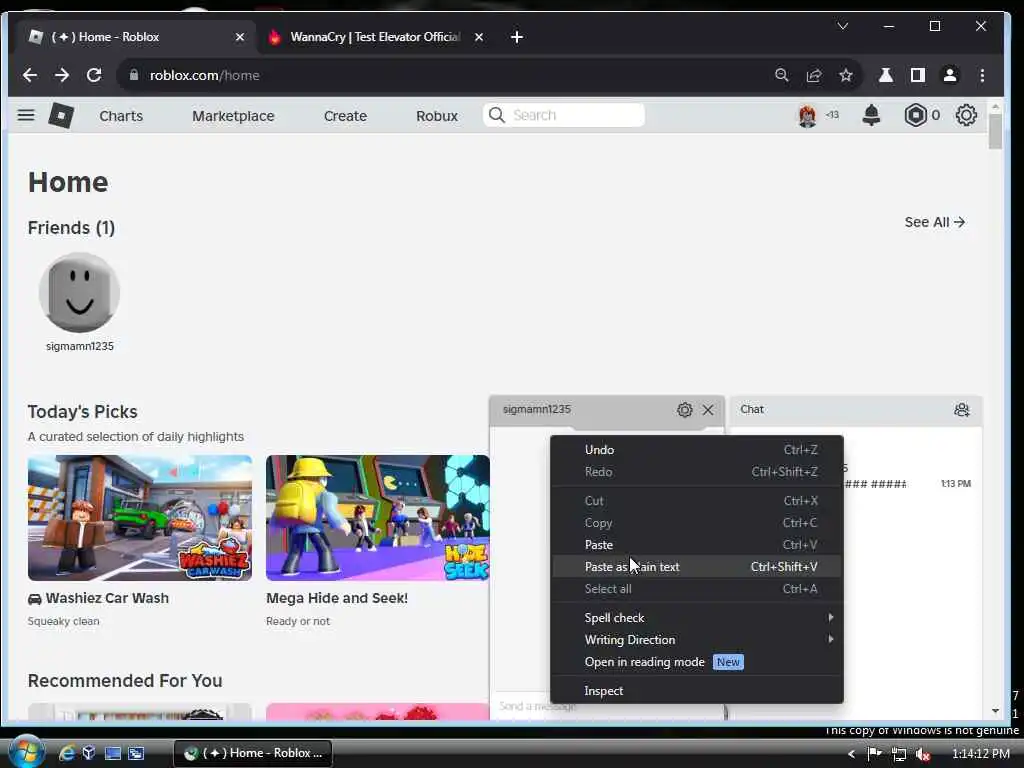Open a new browser tab
This screenshot has height=768, width=1024.
[x=517, y=37]
